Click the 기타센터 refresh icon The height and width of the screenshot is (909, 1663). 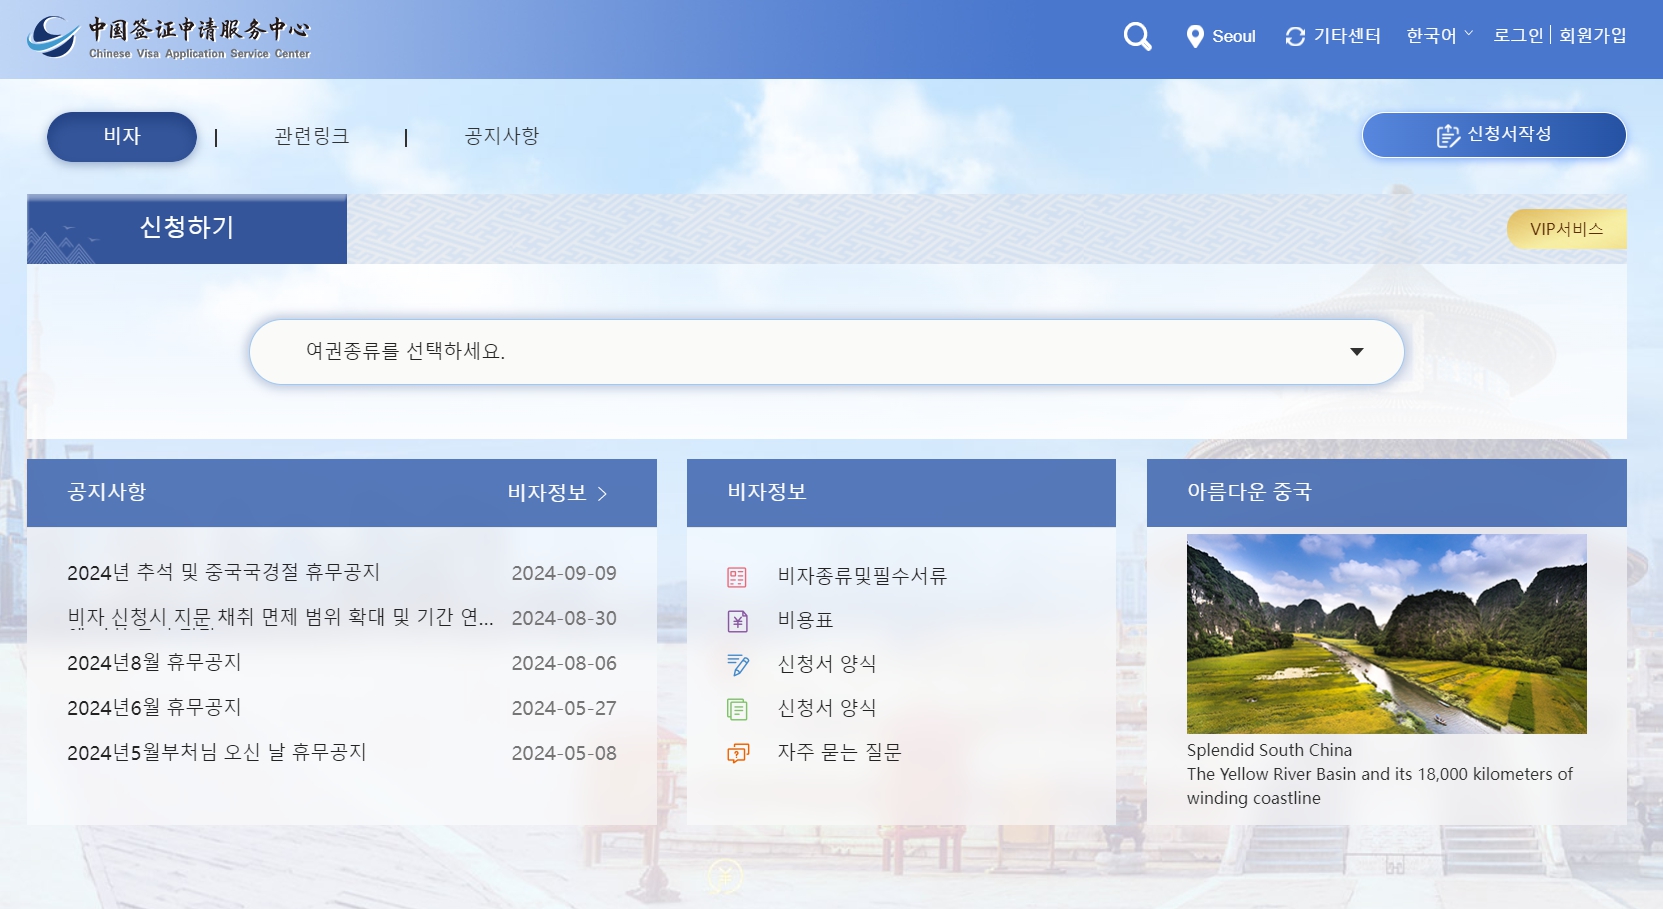point(1294,36)
